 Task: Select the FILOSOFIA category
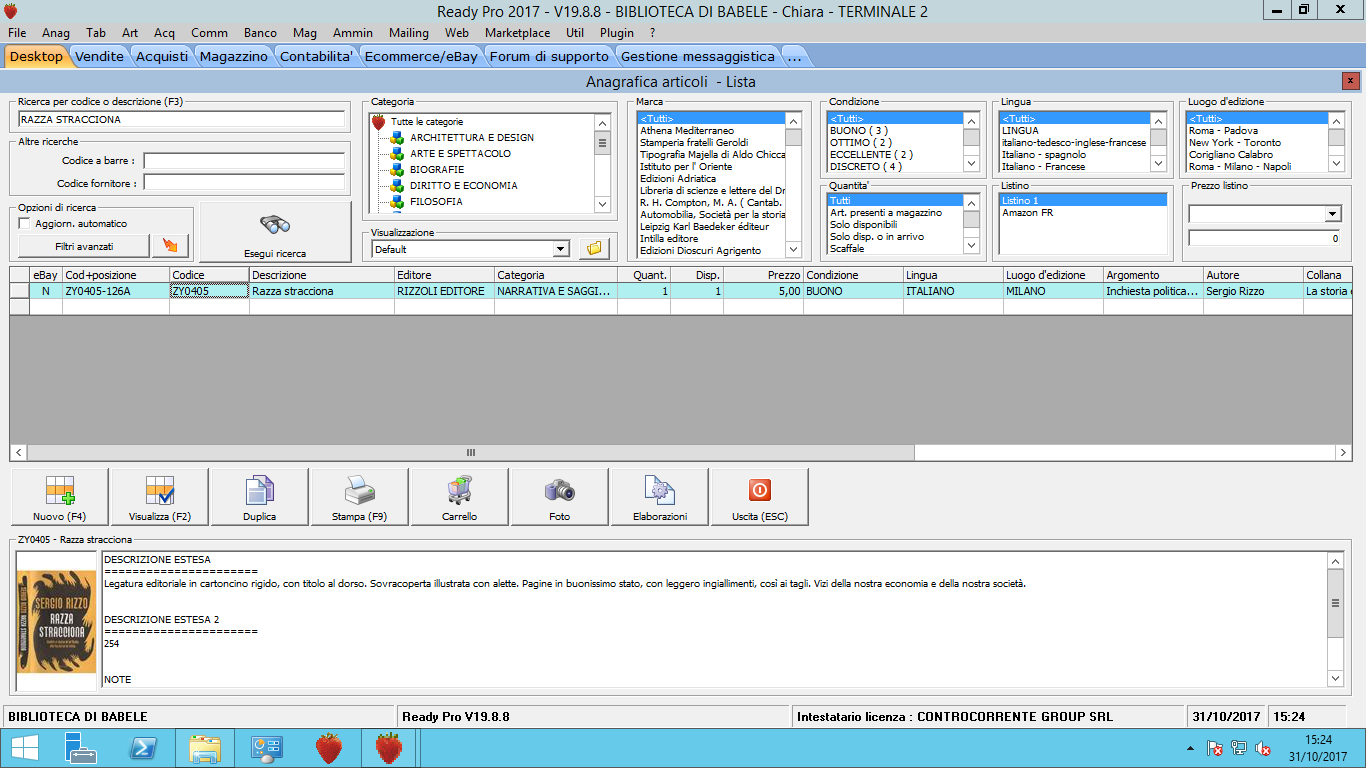(x=436, y=202)
